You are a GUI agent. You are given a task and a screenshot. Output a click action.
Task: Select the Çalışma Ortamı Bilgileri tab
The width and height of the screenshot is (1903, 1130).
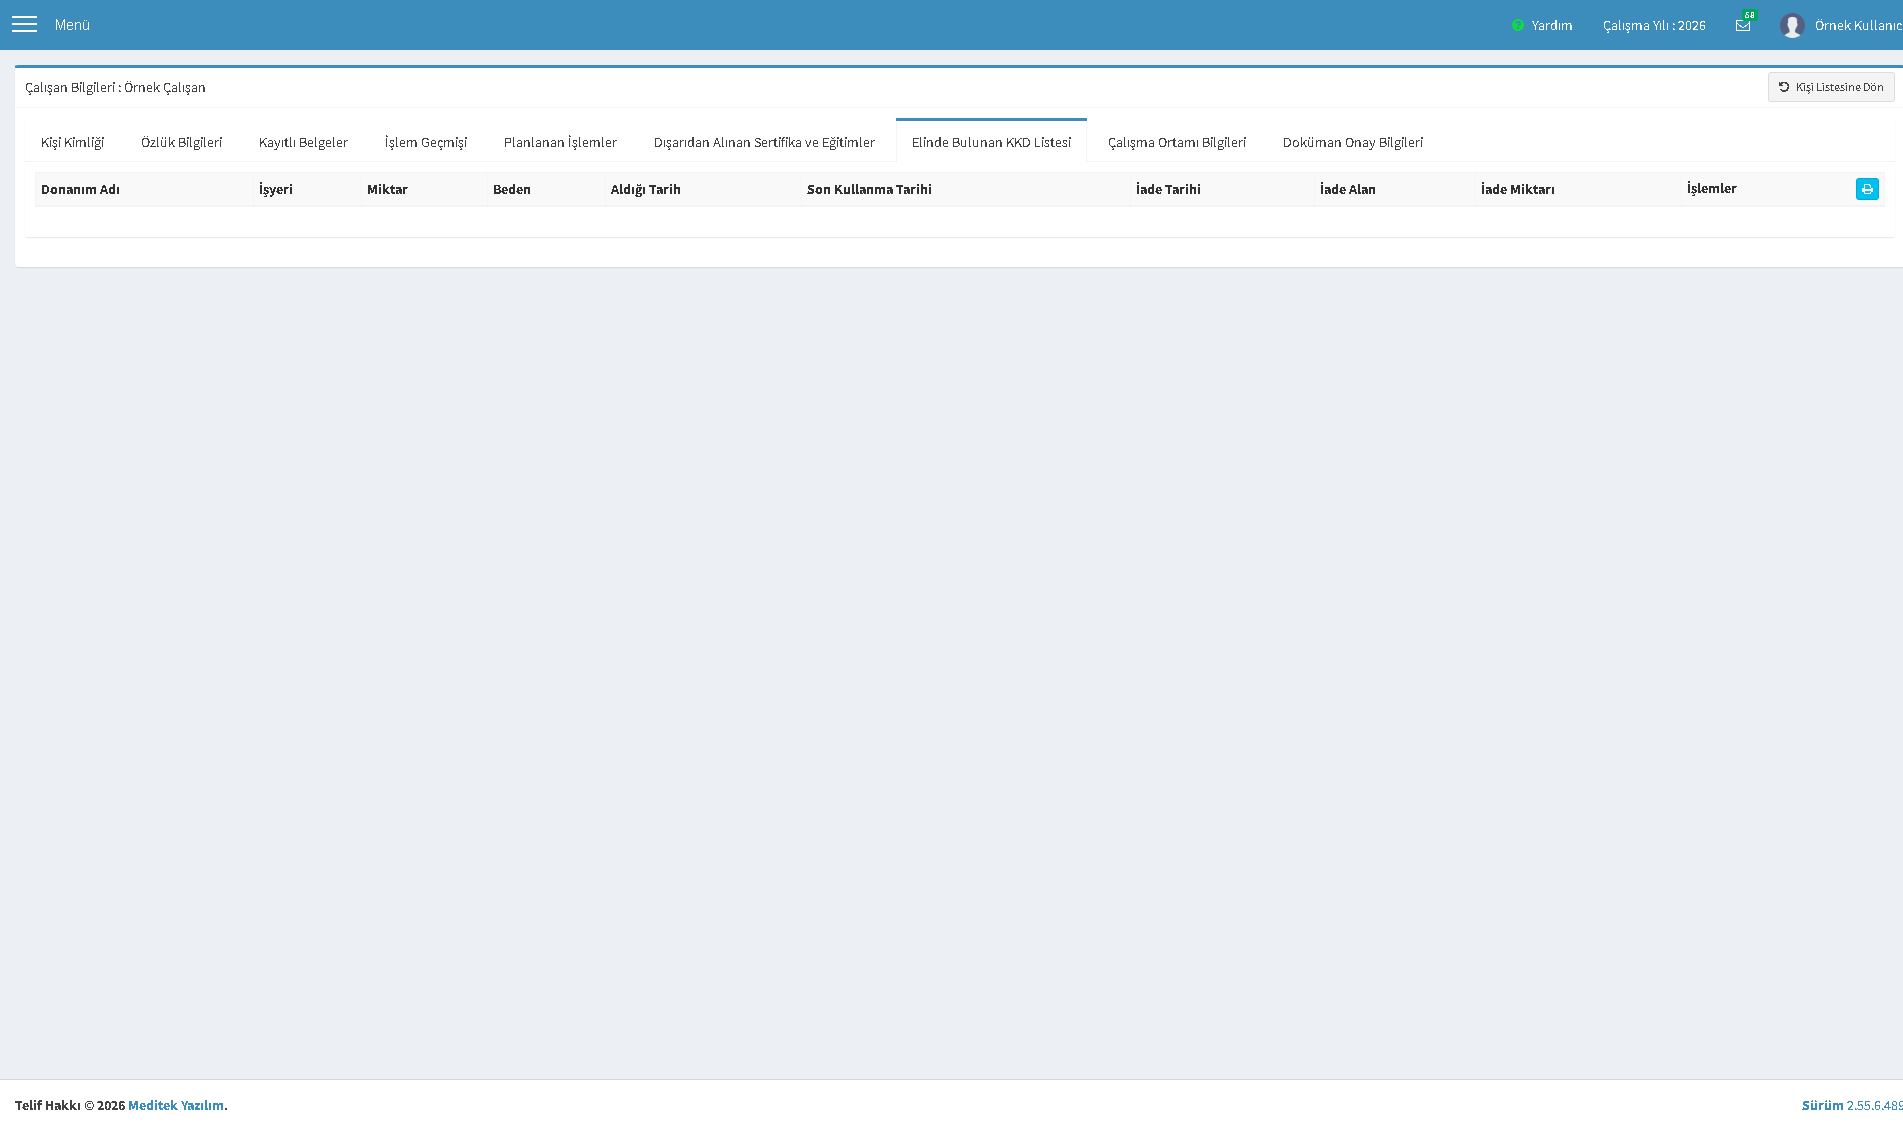(x=1177, y=142)
